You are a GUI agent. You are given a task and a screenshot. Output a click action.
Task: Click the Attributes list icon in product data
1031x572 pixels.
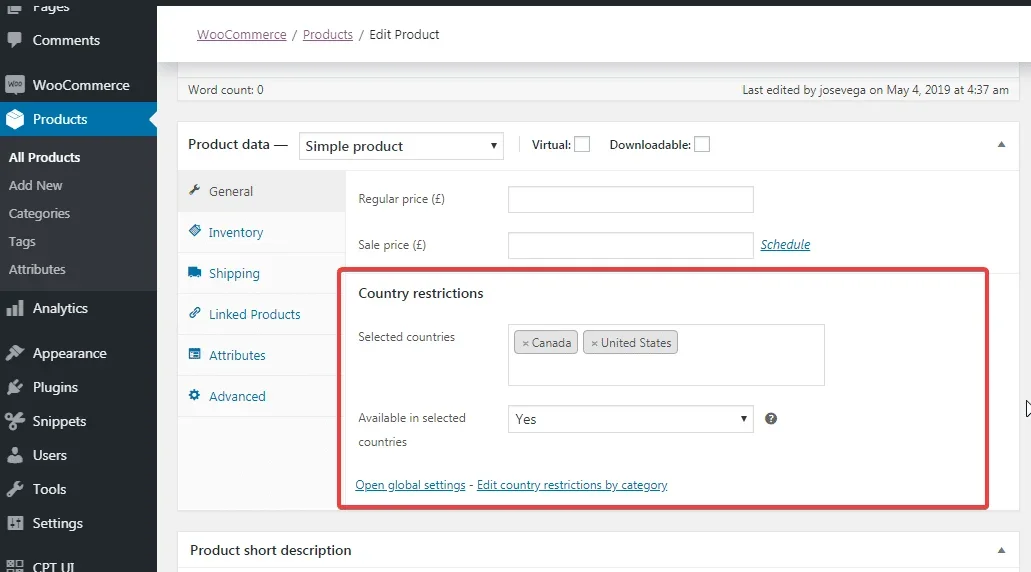(195, 354)
